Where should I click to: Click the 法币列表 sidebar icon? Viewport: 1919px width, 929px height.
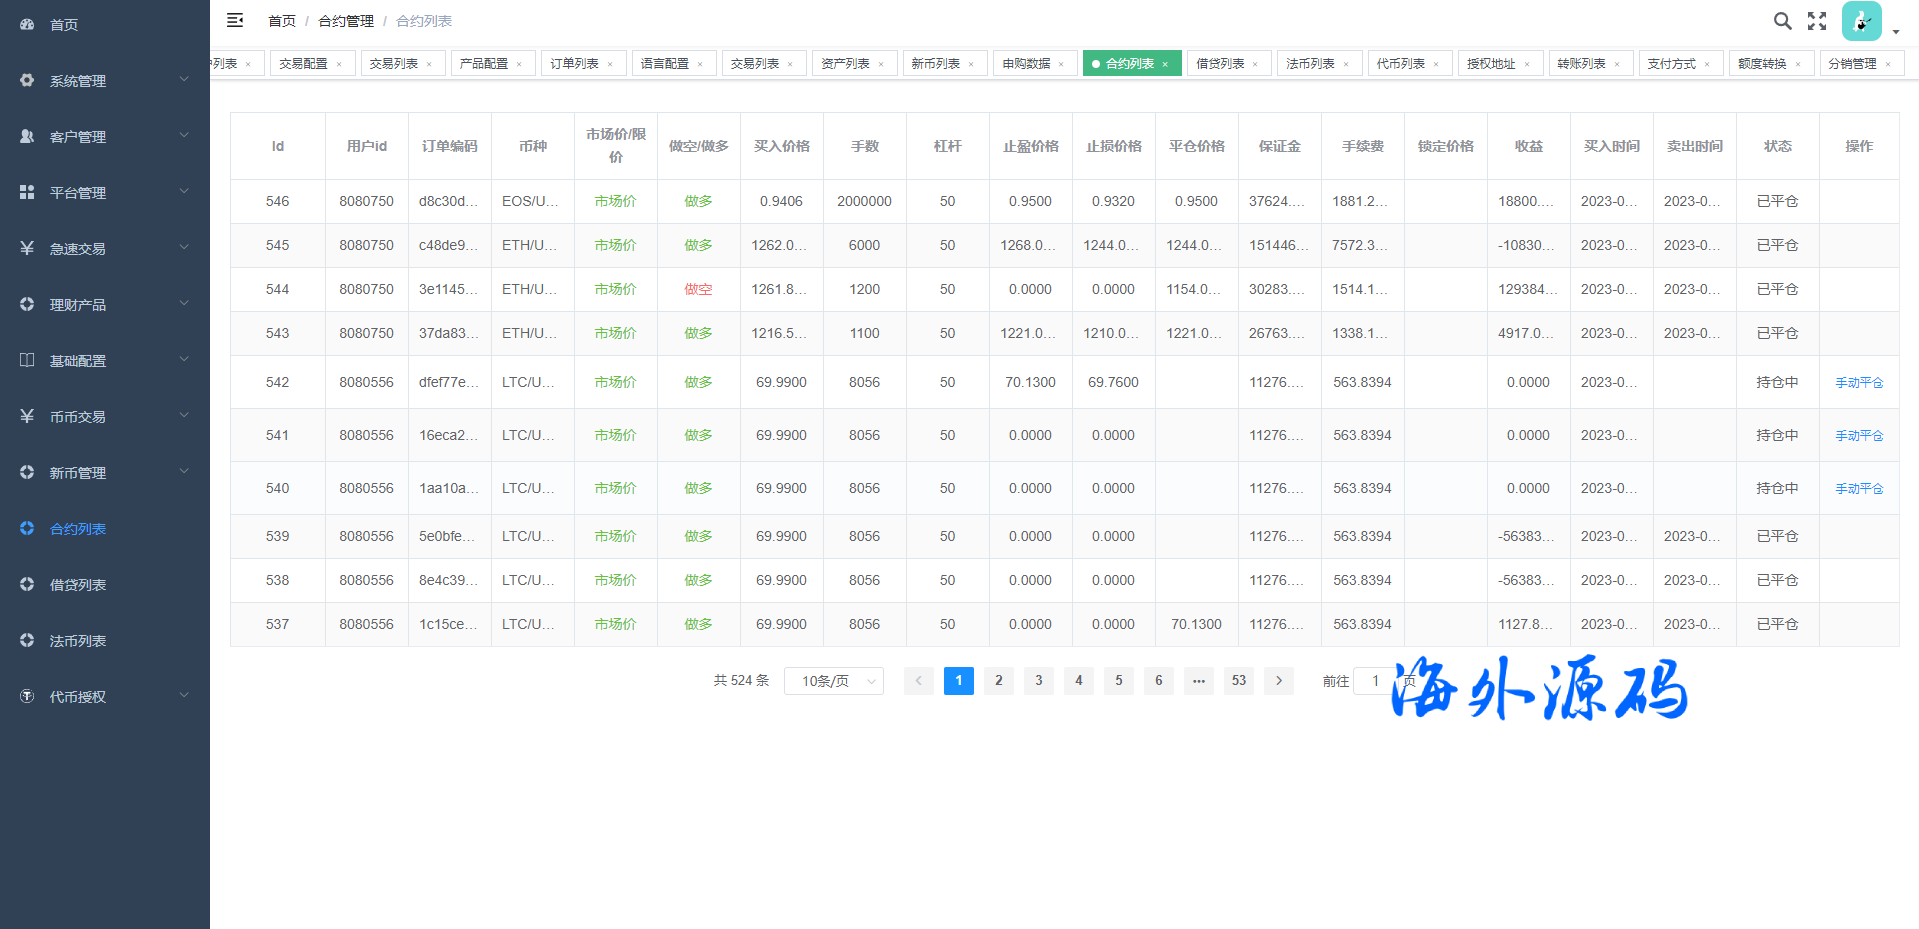(27, 640)
